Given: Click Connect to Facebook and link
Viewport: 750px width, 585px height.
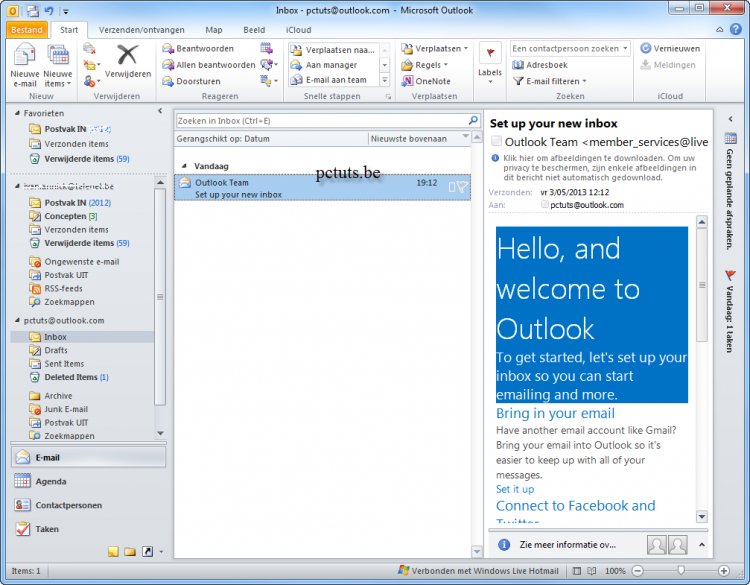Looking at the screenshot, I should click(x=575, y=506).
